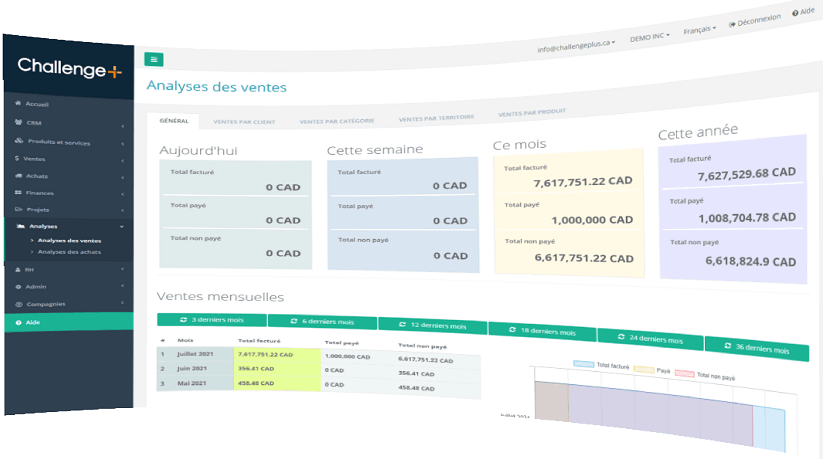Toggle the Total non payé legend entry
This screenshot has width=825, height=459.
706,375
